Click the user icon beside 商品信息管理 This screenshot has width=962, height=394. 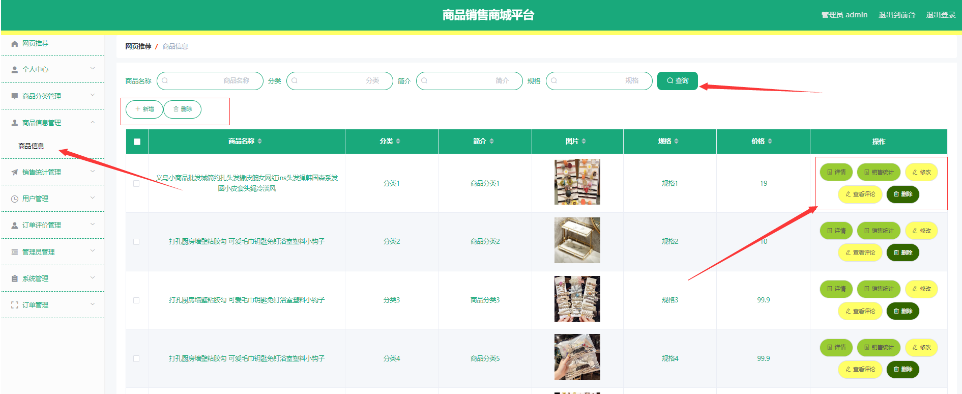tap(15, 123)
